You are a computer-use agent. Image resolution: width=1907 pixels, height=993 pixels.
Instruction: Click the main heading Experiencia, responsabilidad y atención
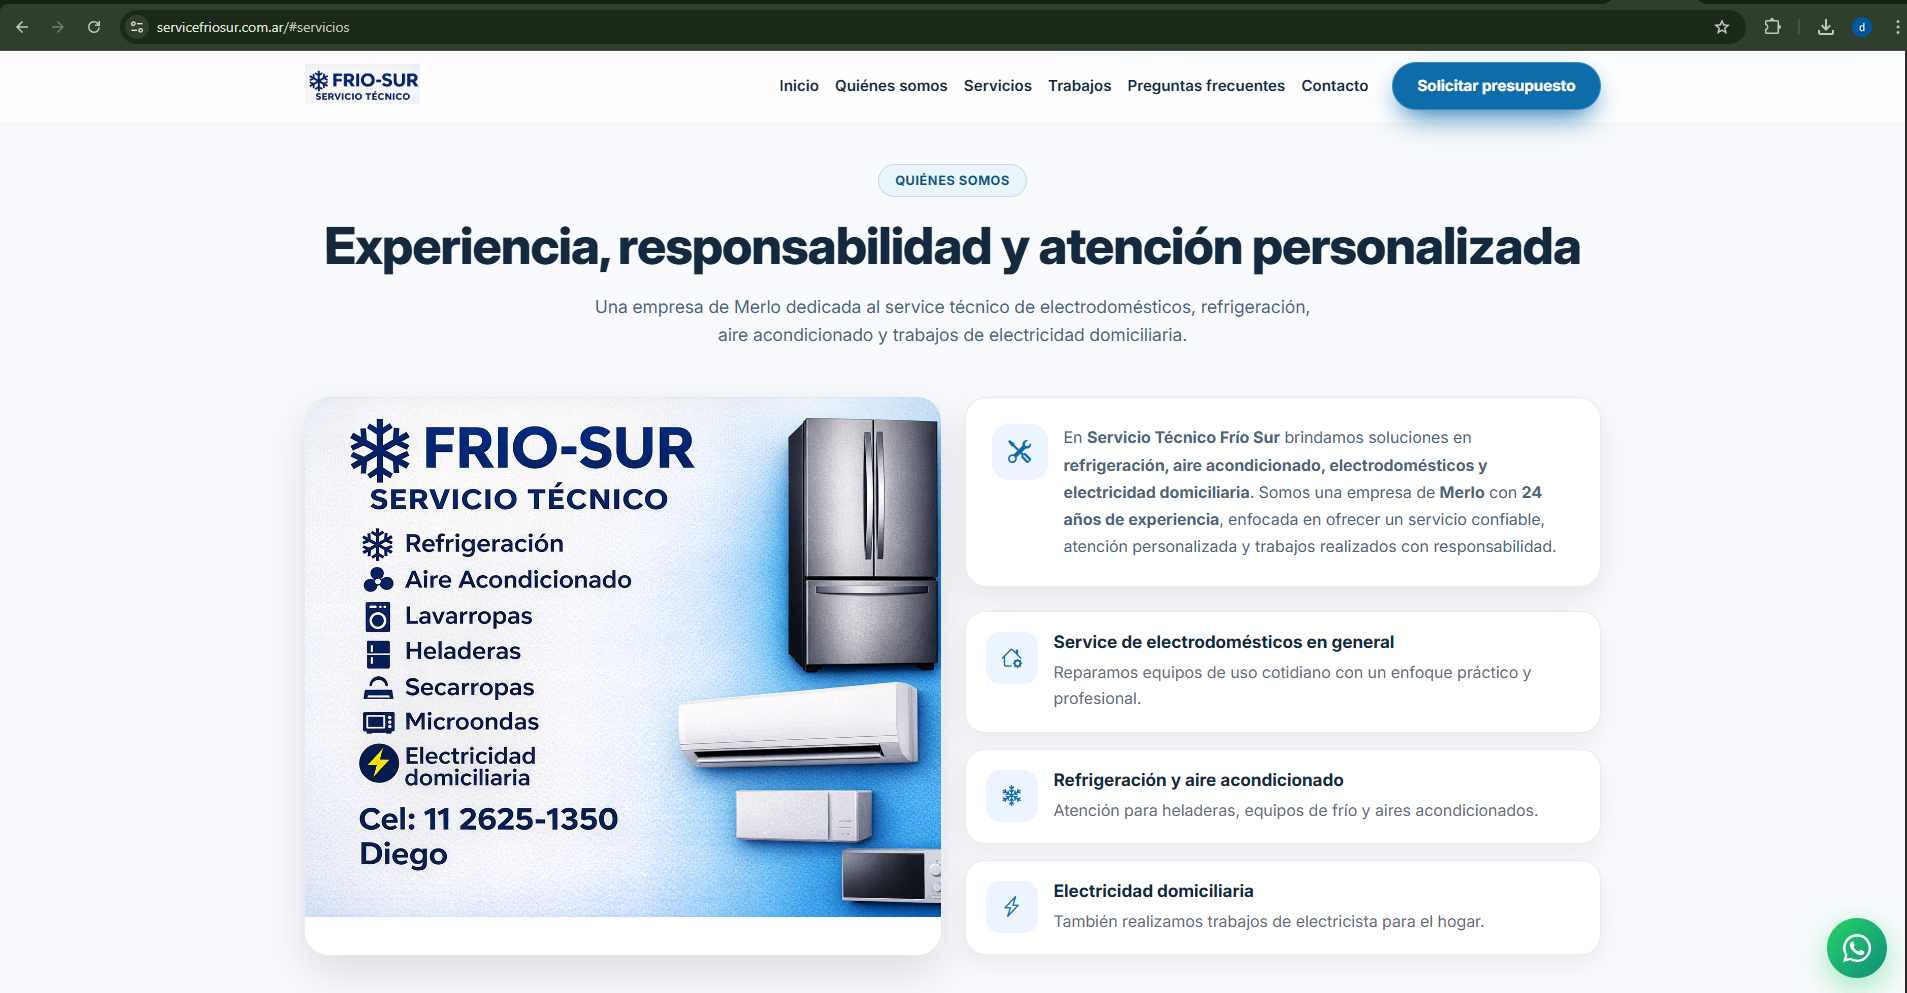pos(952,247)
